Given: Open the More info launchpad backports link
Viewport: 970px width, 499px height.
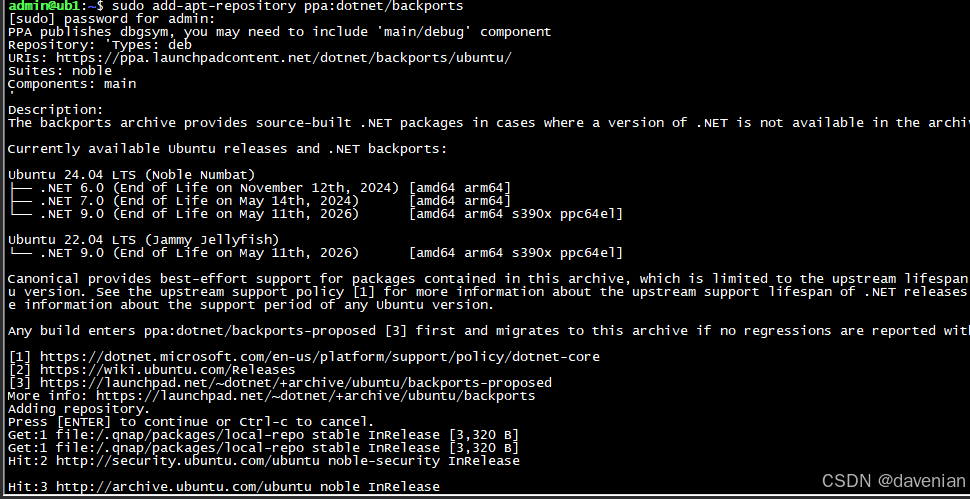Looking at the screenshot, I should coord(315,396).
